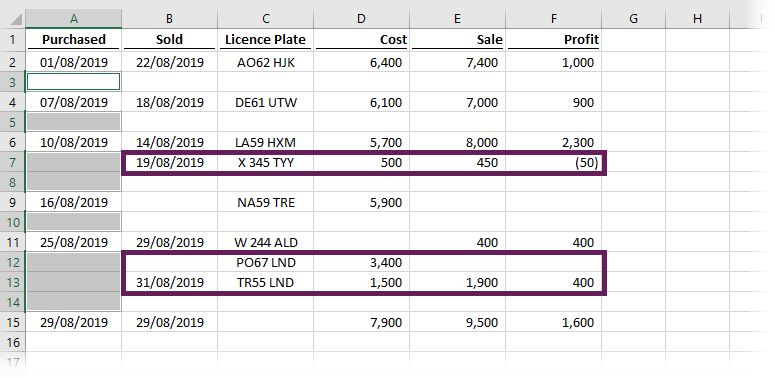Select licence plate NA59 TRE
The image size is (775, 378).
(265, 203)
